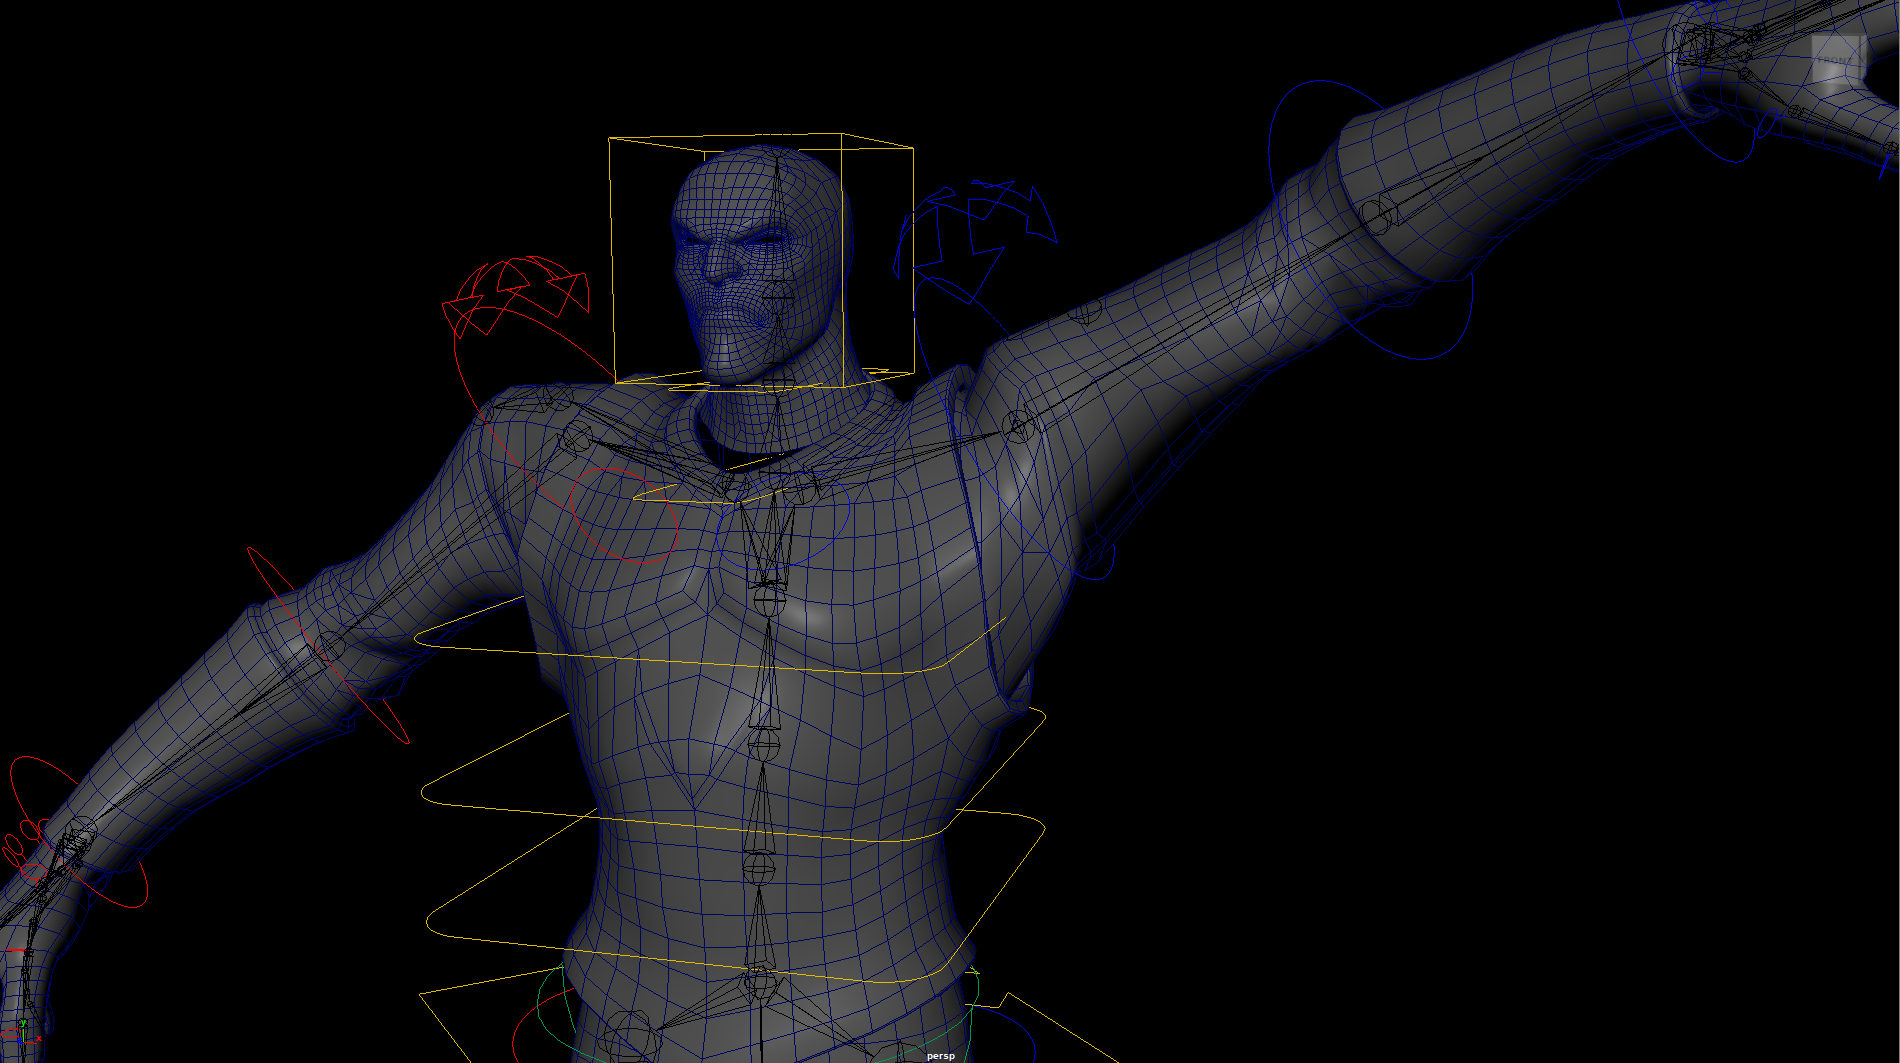Click the Y axis on the view axis gizmo
The width and height of the screenshot is (1900, 1063).
(23, 1023)
